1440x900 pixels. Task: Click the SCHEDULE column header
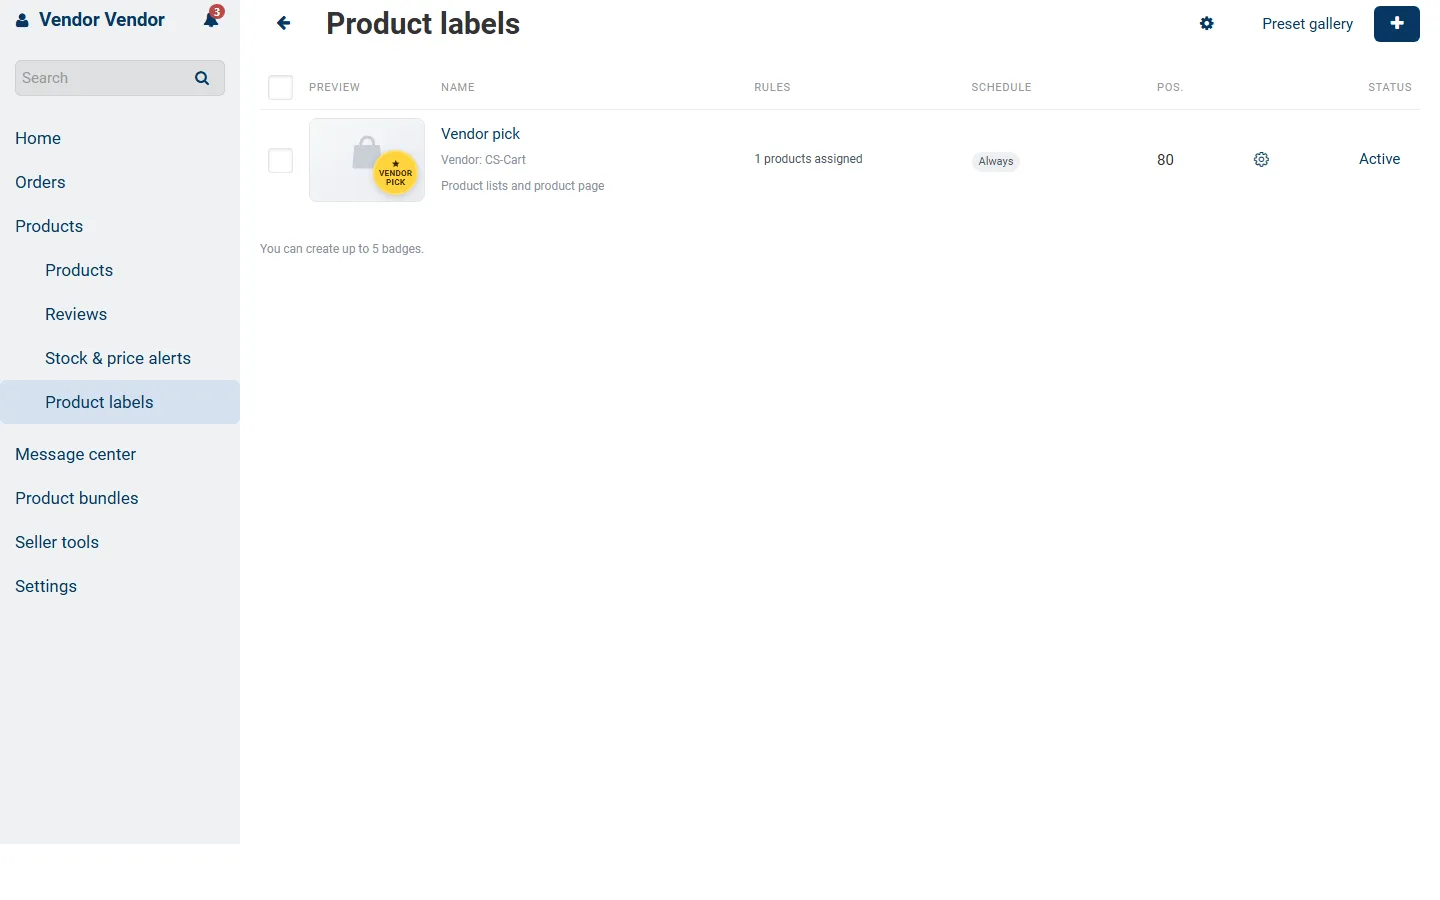point(1001,88)
